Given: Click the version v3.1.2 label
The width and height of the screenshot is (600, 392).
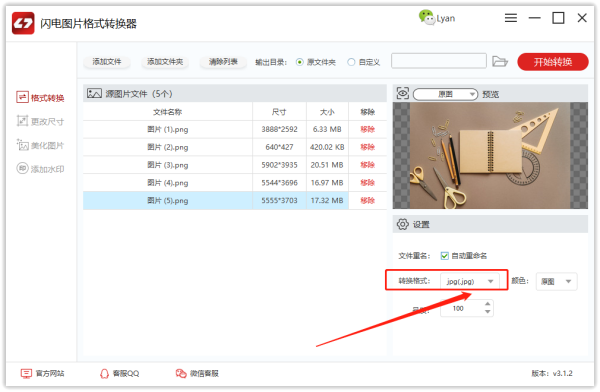Looking at the screenshot, I should coord(552,373).
